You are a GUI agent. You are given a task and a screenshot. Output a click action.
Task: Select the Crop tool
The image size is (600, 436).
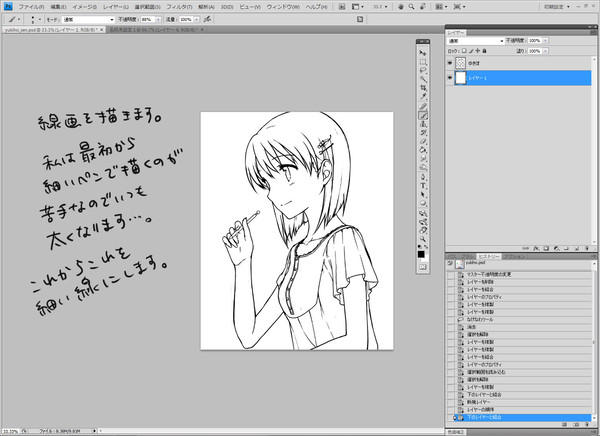click(423, 88)
